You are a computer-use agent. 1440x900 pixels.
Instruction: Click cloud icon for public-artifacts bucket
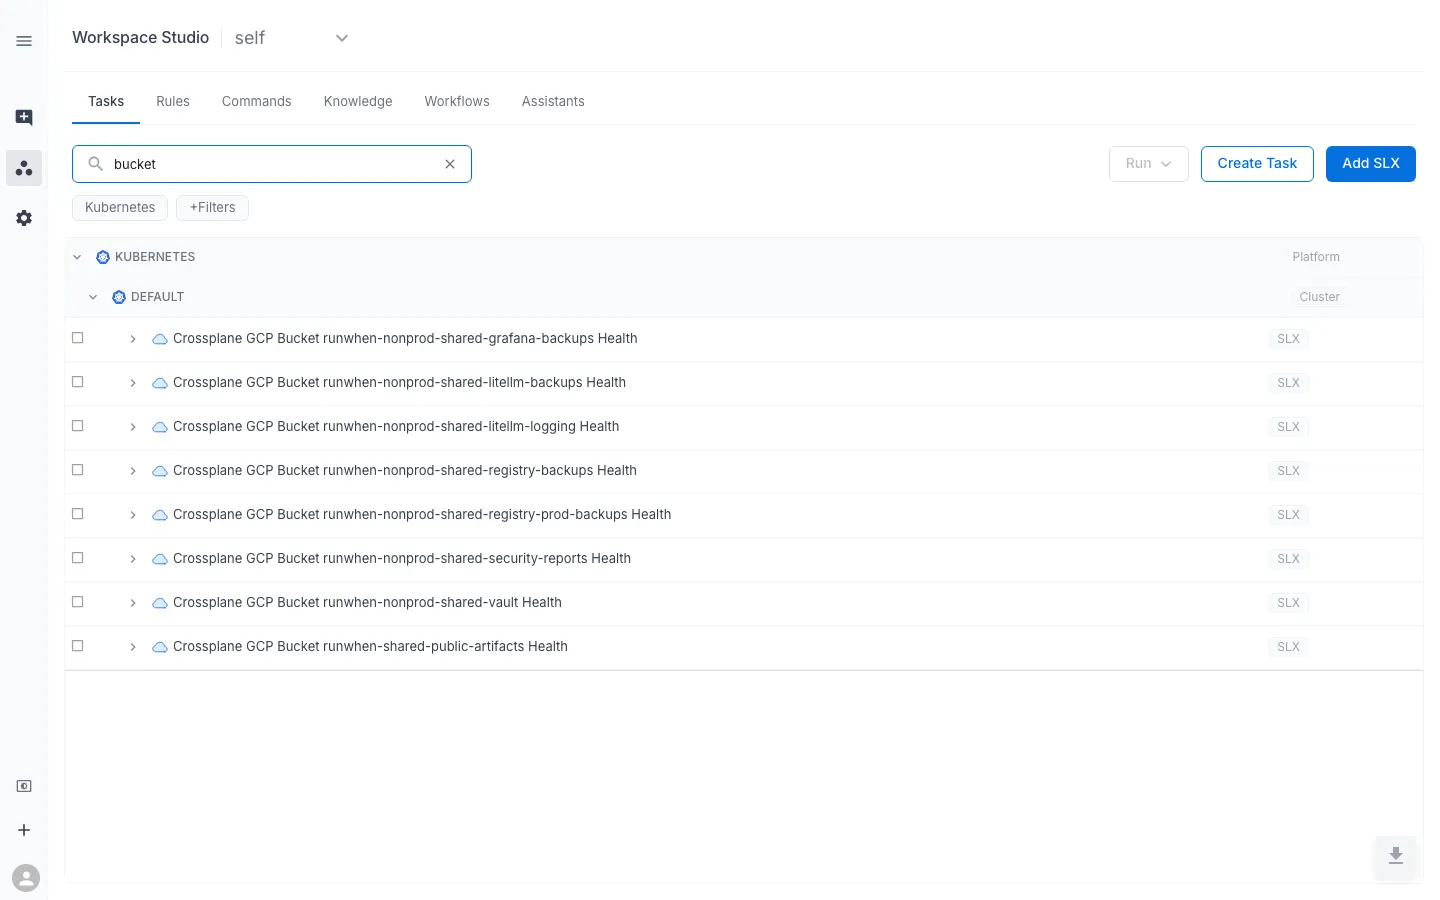[x=160, y=647]
